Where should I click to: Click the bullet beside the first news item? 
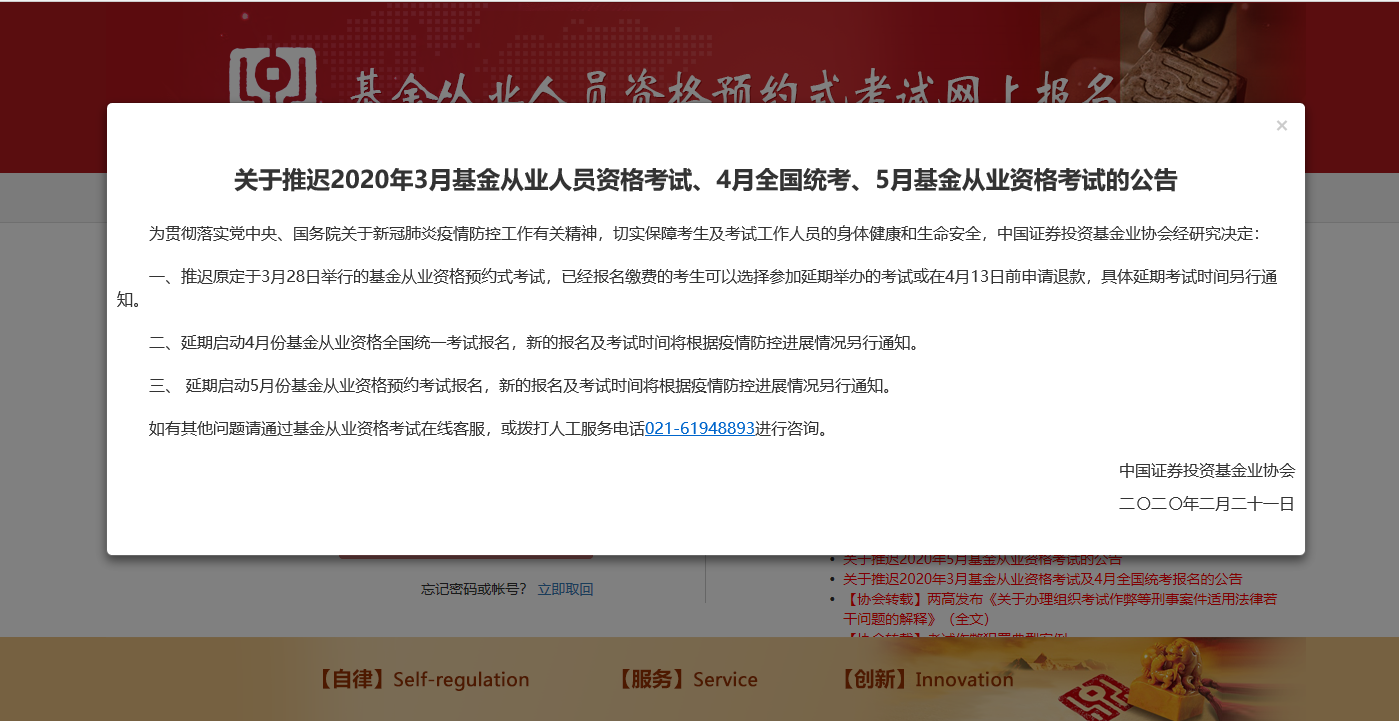coord(832,560)
